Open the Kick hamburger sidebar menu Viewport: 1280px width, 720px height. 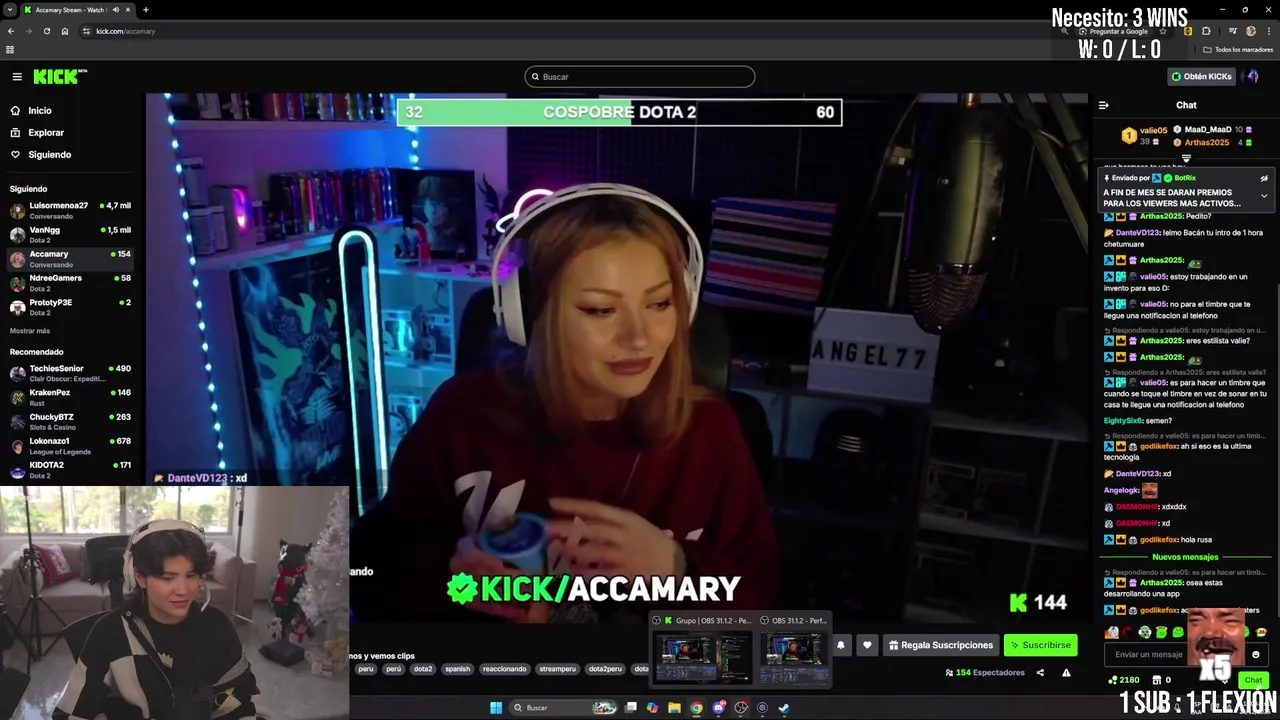pyautogui.click(x=17, y=77)
